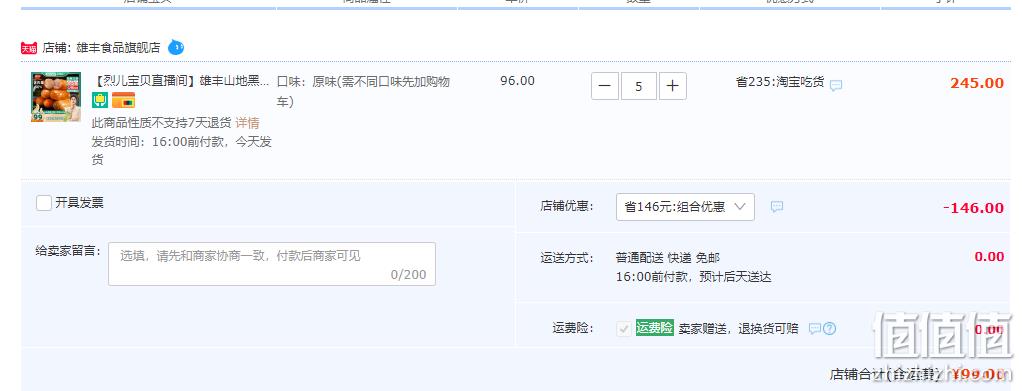1022x391 pixels.
Task: Enable the 开具发票 checkbox
Action: 44,203
